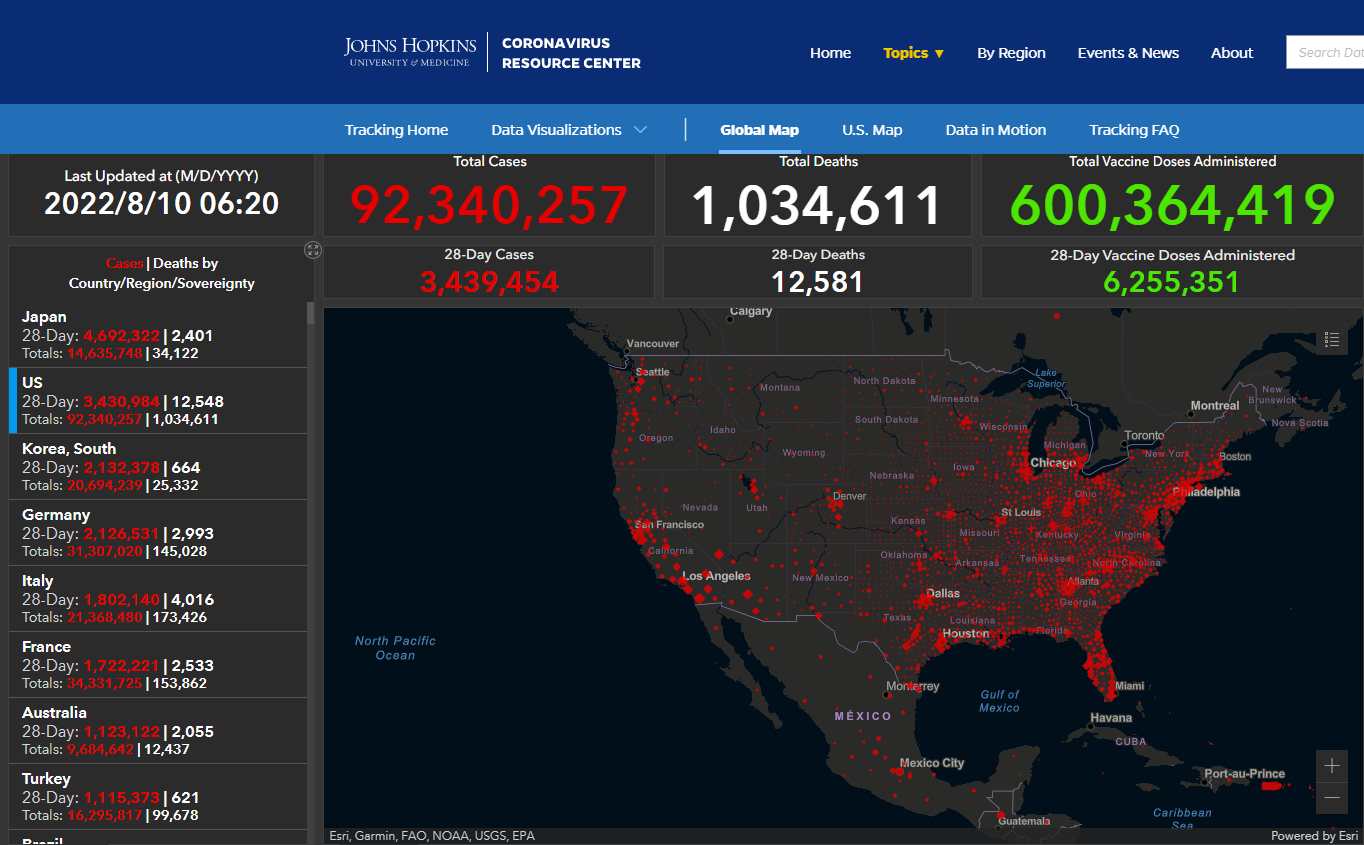
Task: Open the Topics dropdown menu
Action: tap(913, 53)
